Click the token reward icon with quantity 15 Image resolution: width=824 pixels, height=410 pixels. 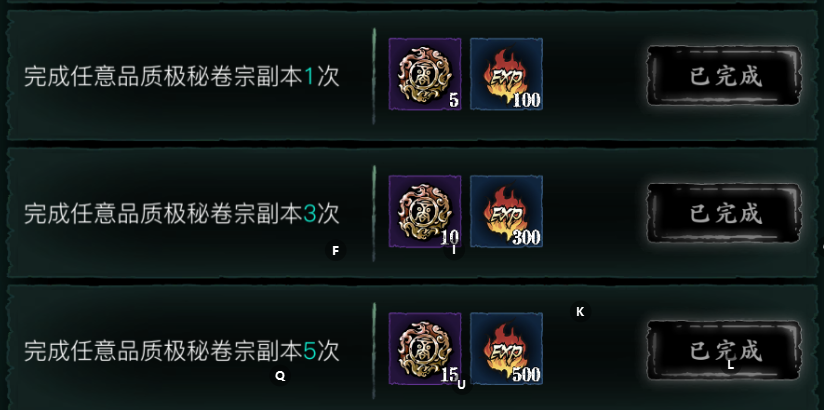pos(425,349)
